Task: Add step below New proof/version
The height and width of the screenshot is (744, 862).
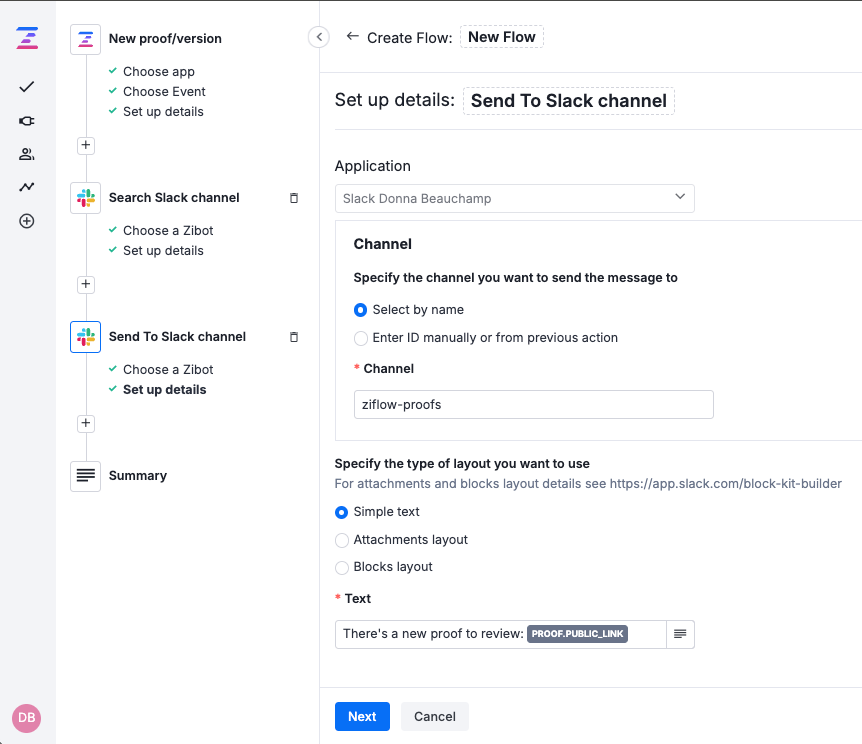Action: pos(86,145)
